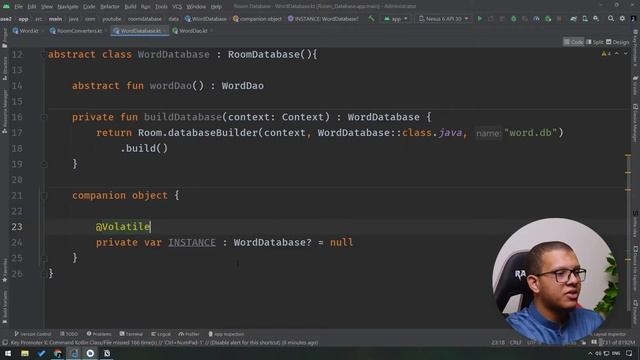This screenshot has height=360, width=640.
Task: Open the Gradle tool window on right sidebar
Action: point(636,85)
